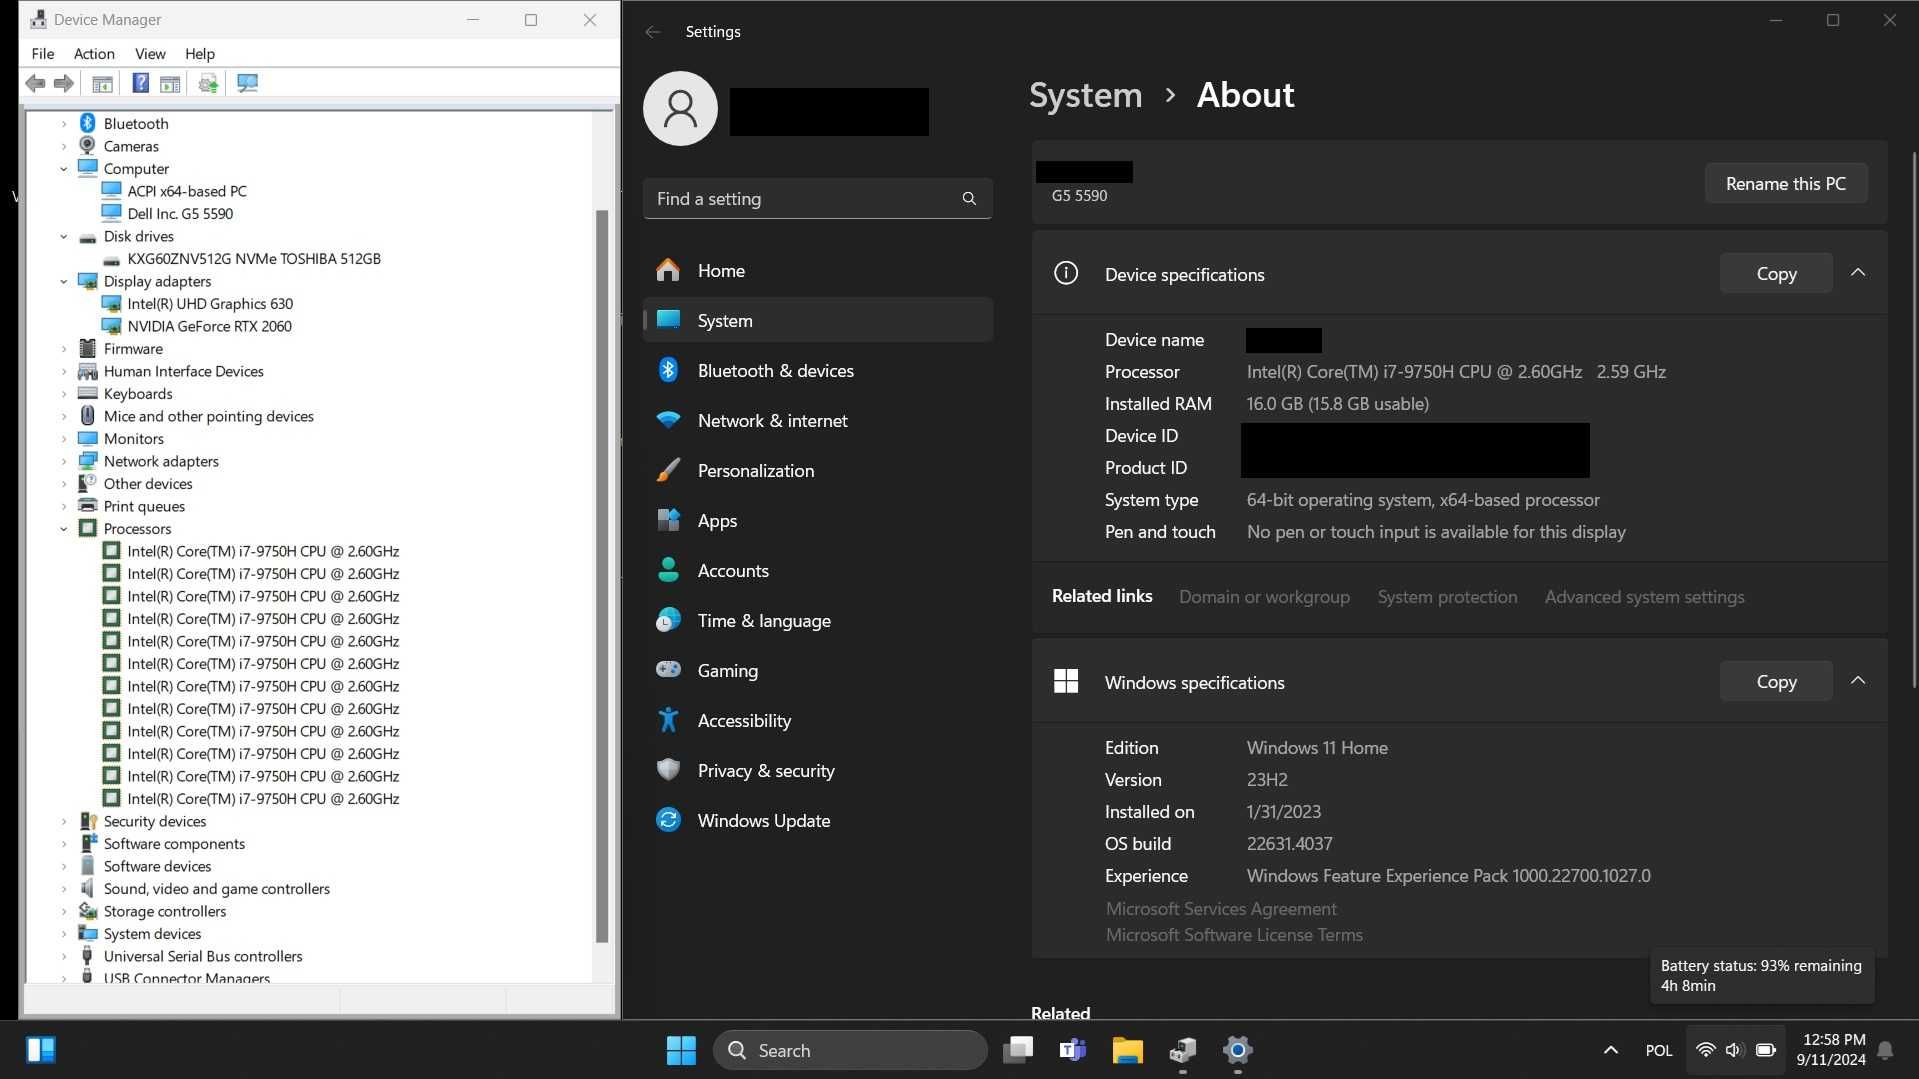Click Device Manager vertical scrollbar
The image size is (1919, 1079).
pyautogui.click(x=602, y=575)
